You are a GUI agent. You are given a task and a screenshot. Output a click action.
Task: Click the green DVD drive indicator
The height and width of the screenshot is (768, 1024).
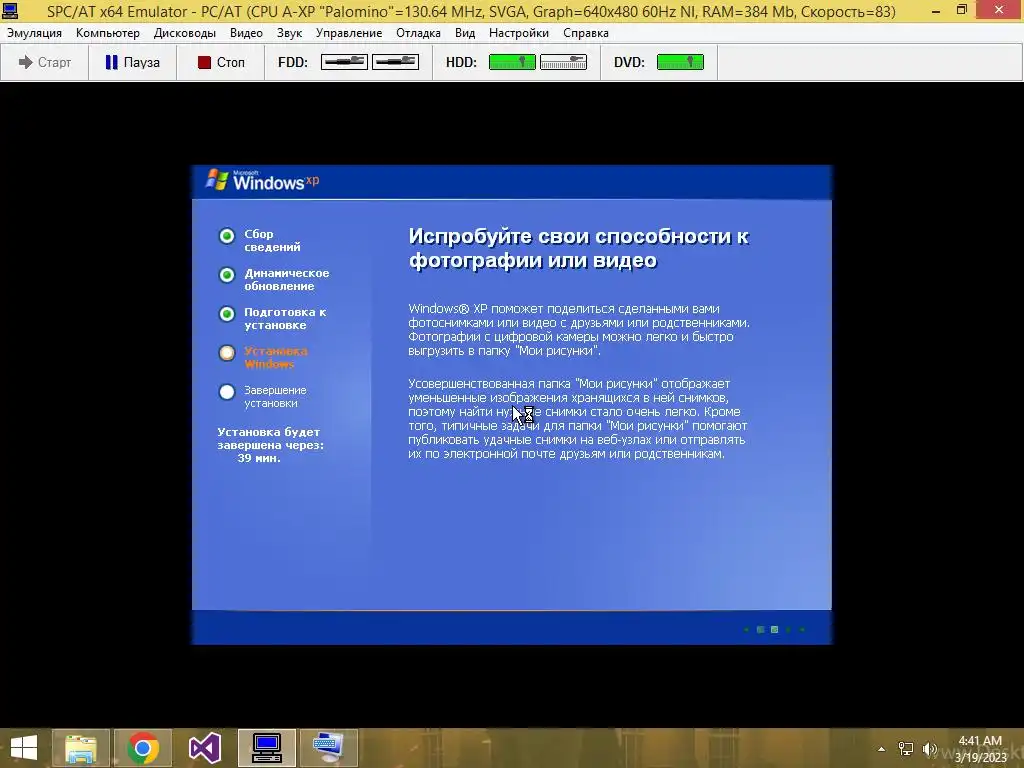click(680, 62)
